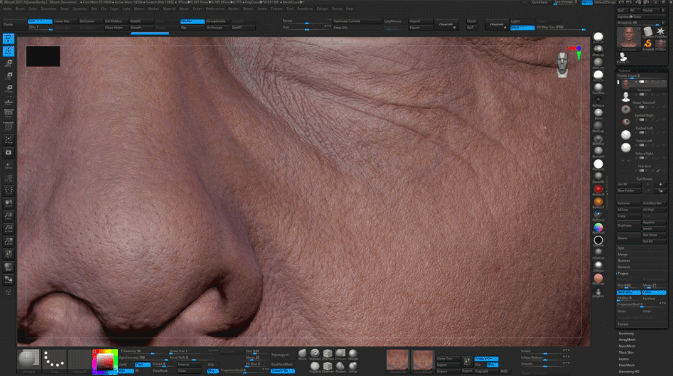The height and width of the screenshot is (376, 673).
Task: Select the ZProject brush icon
Action: [340, 354]
